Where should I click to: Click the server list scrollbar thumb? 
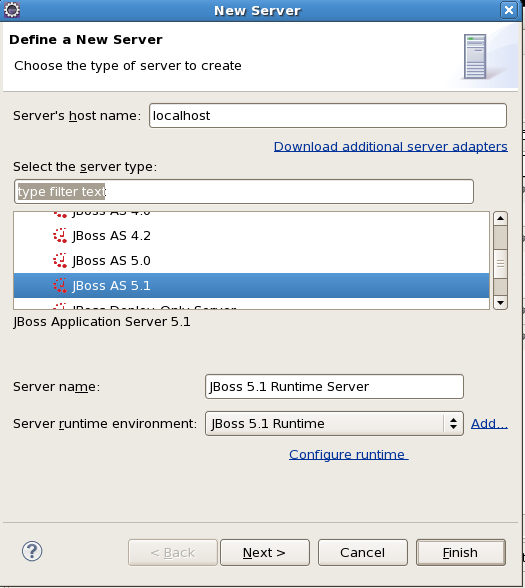click(x=500, y=264)
